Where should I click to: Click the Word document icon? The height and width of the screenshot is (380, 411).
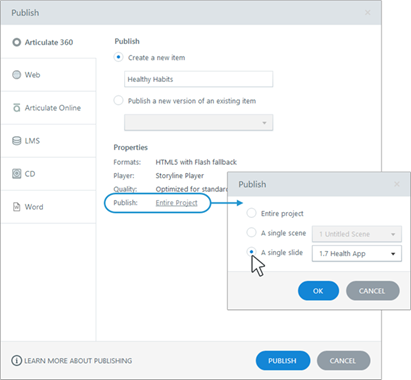coord(16,207)
